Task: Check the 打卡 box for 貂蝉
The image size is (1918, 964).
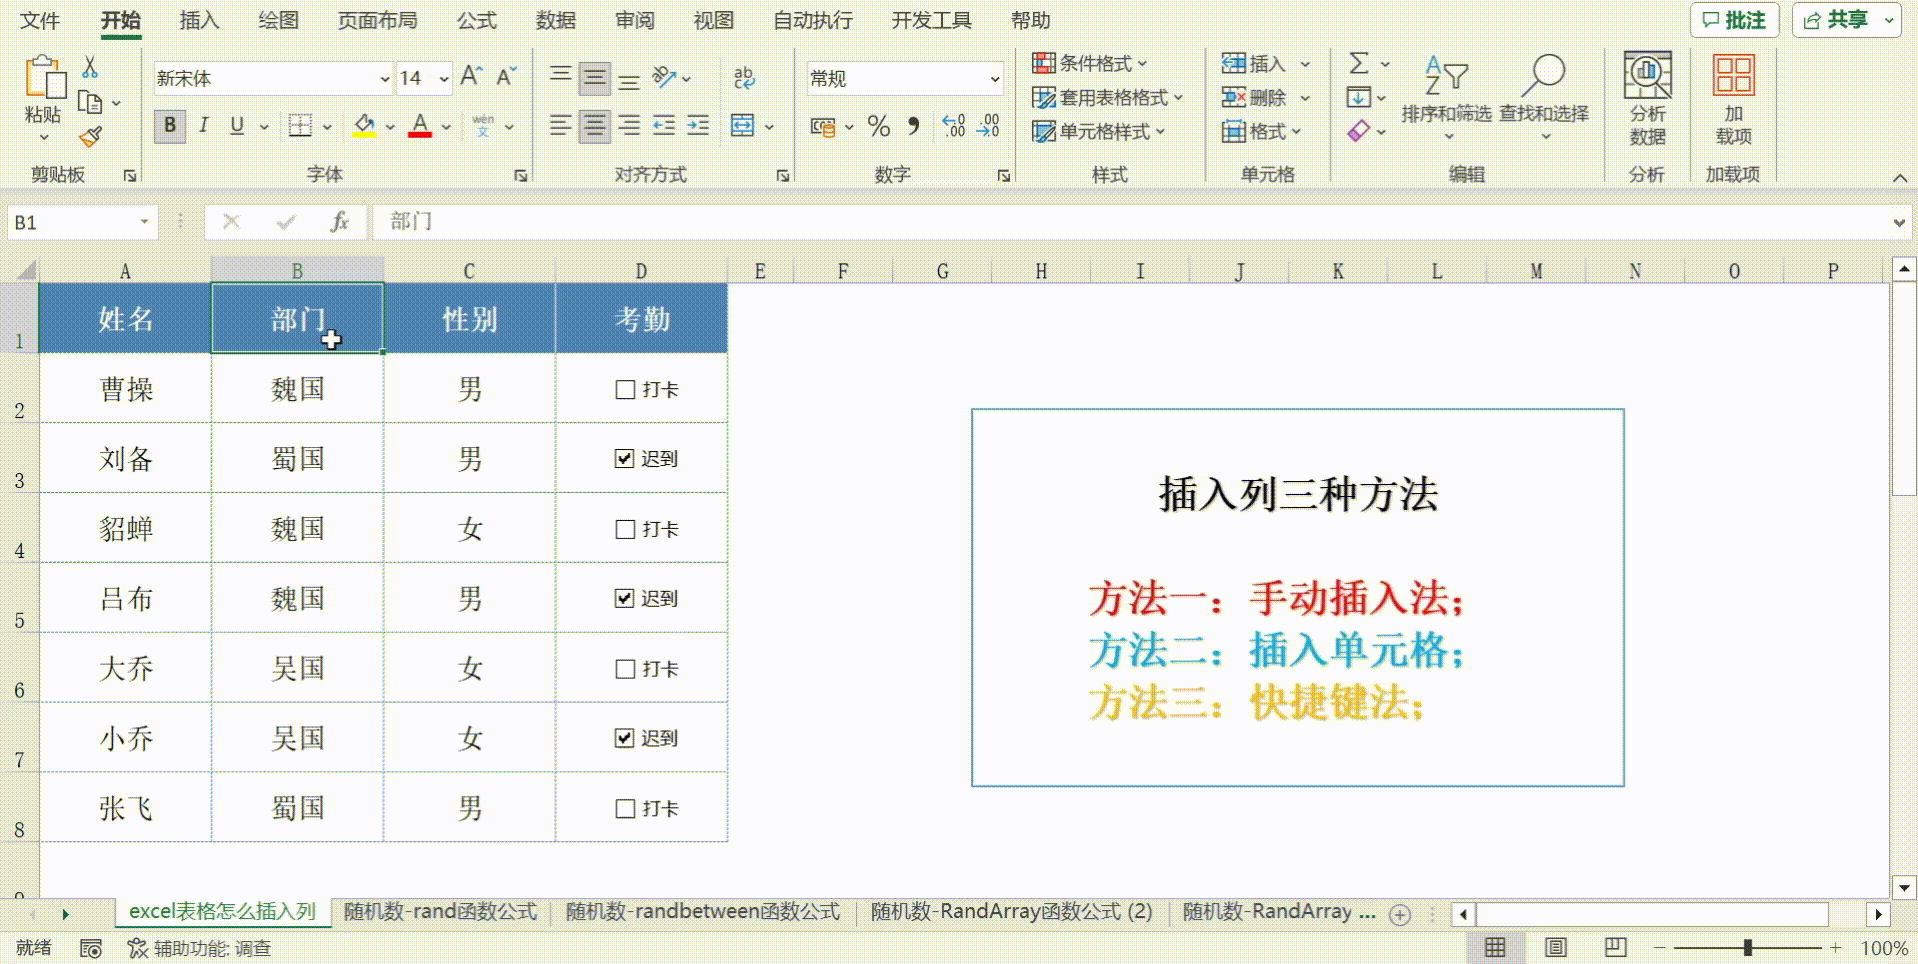Action: [625, 529]
